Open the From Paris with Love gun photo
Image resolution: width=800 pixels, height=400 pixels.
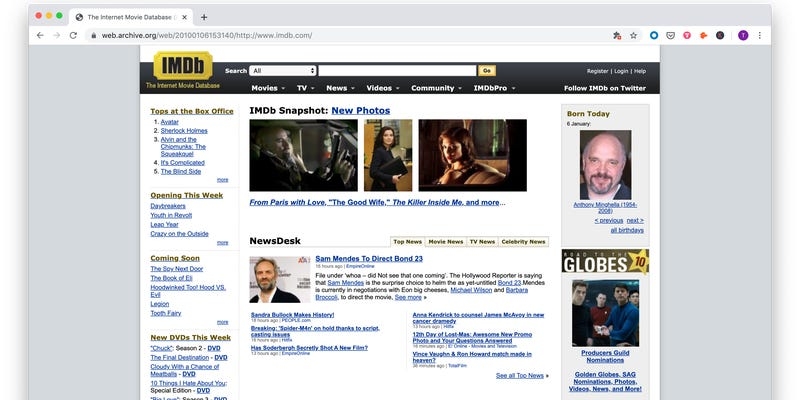303,155
